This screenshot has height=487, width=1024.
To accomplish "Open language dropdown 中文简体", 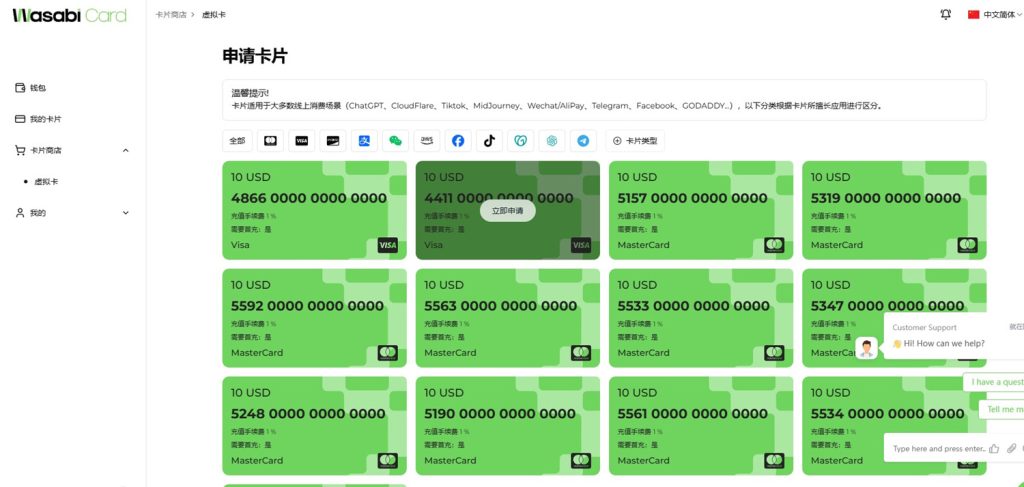I will click(995, 15).
